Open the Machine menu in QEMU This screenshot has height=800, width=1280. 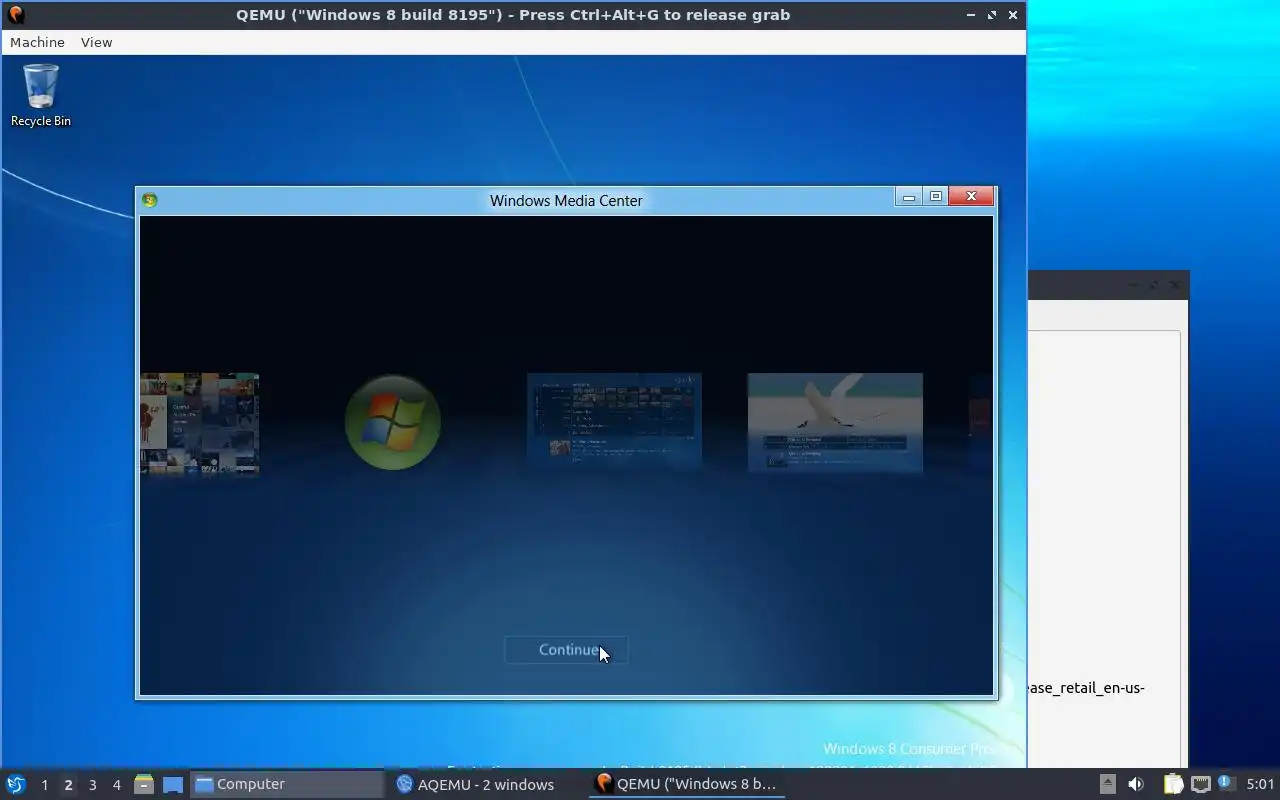(37, 42)
